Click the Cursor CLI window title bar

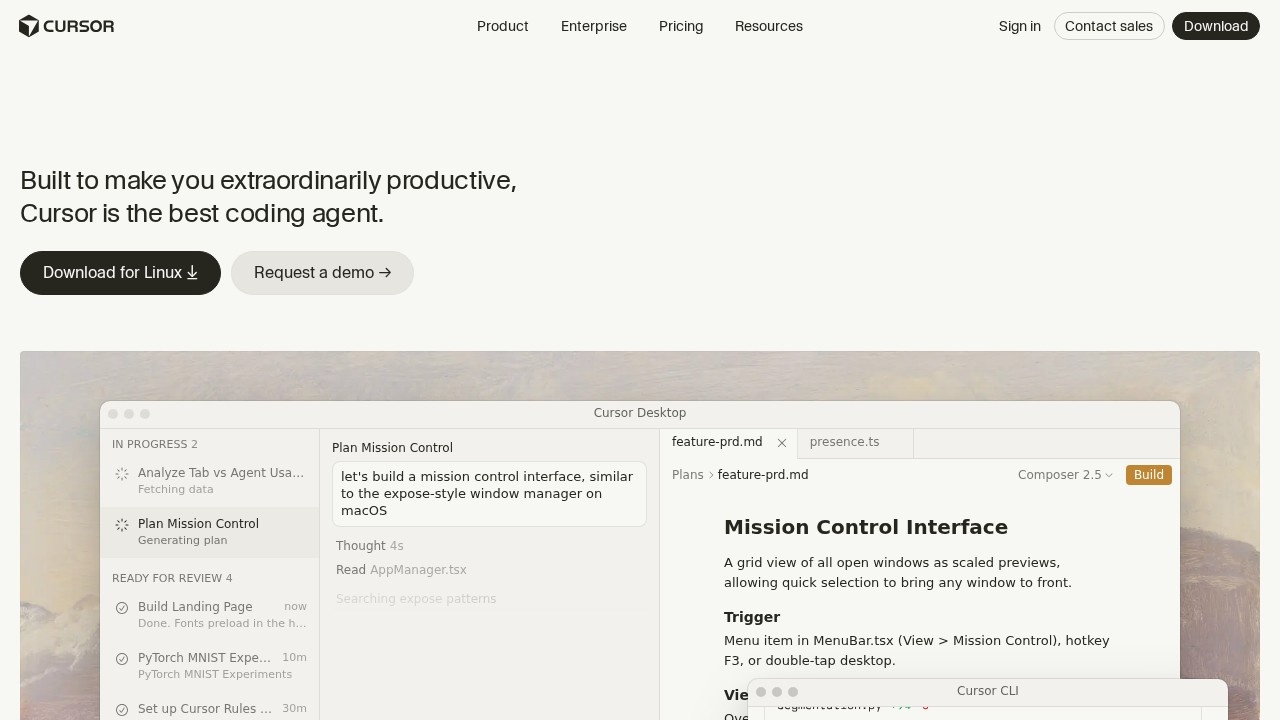pos(988,691)
